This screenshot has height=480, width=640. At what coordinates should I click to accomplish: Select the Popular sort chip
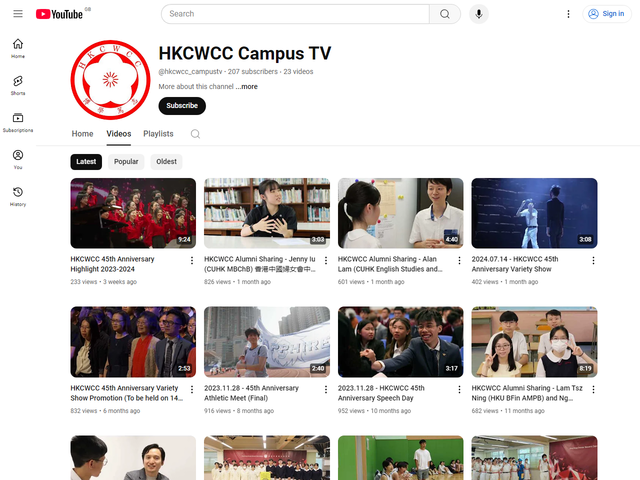126,162
